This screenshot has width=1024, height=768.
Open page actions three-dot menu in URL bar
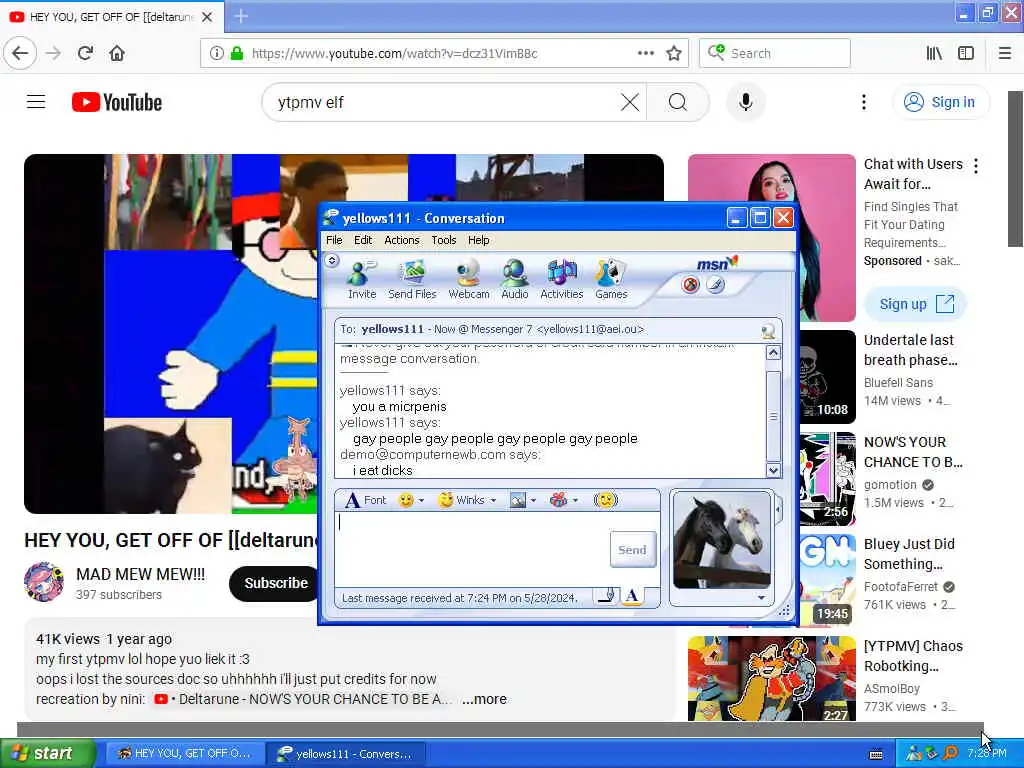(x=645, y=53)
